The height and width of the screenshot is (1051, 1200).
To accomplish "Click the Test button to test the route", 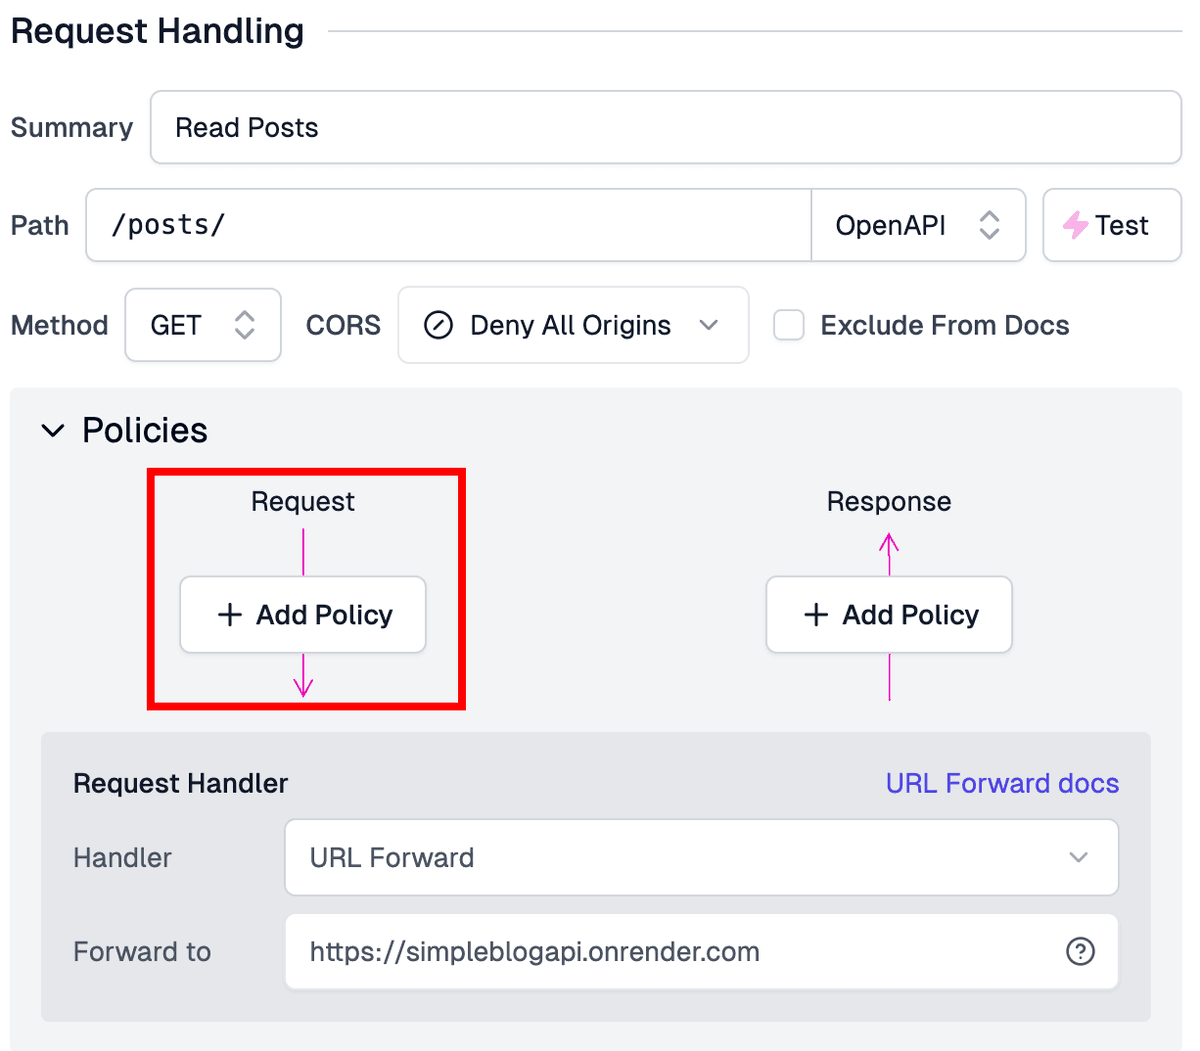I will (x=1112, y=225).
